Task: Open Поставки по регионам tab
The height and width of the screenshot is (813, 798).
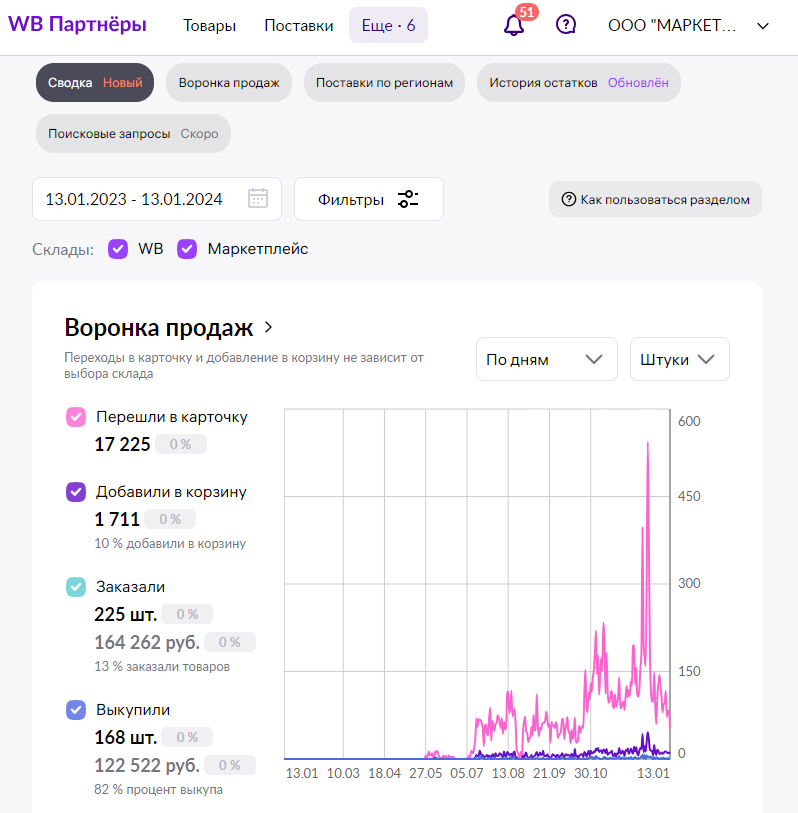Action: point(384,82)
